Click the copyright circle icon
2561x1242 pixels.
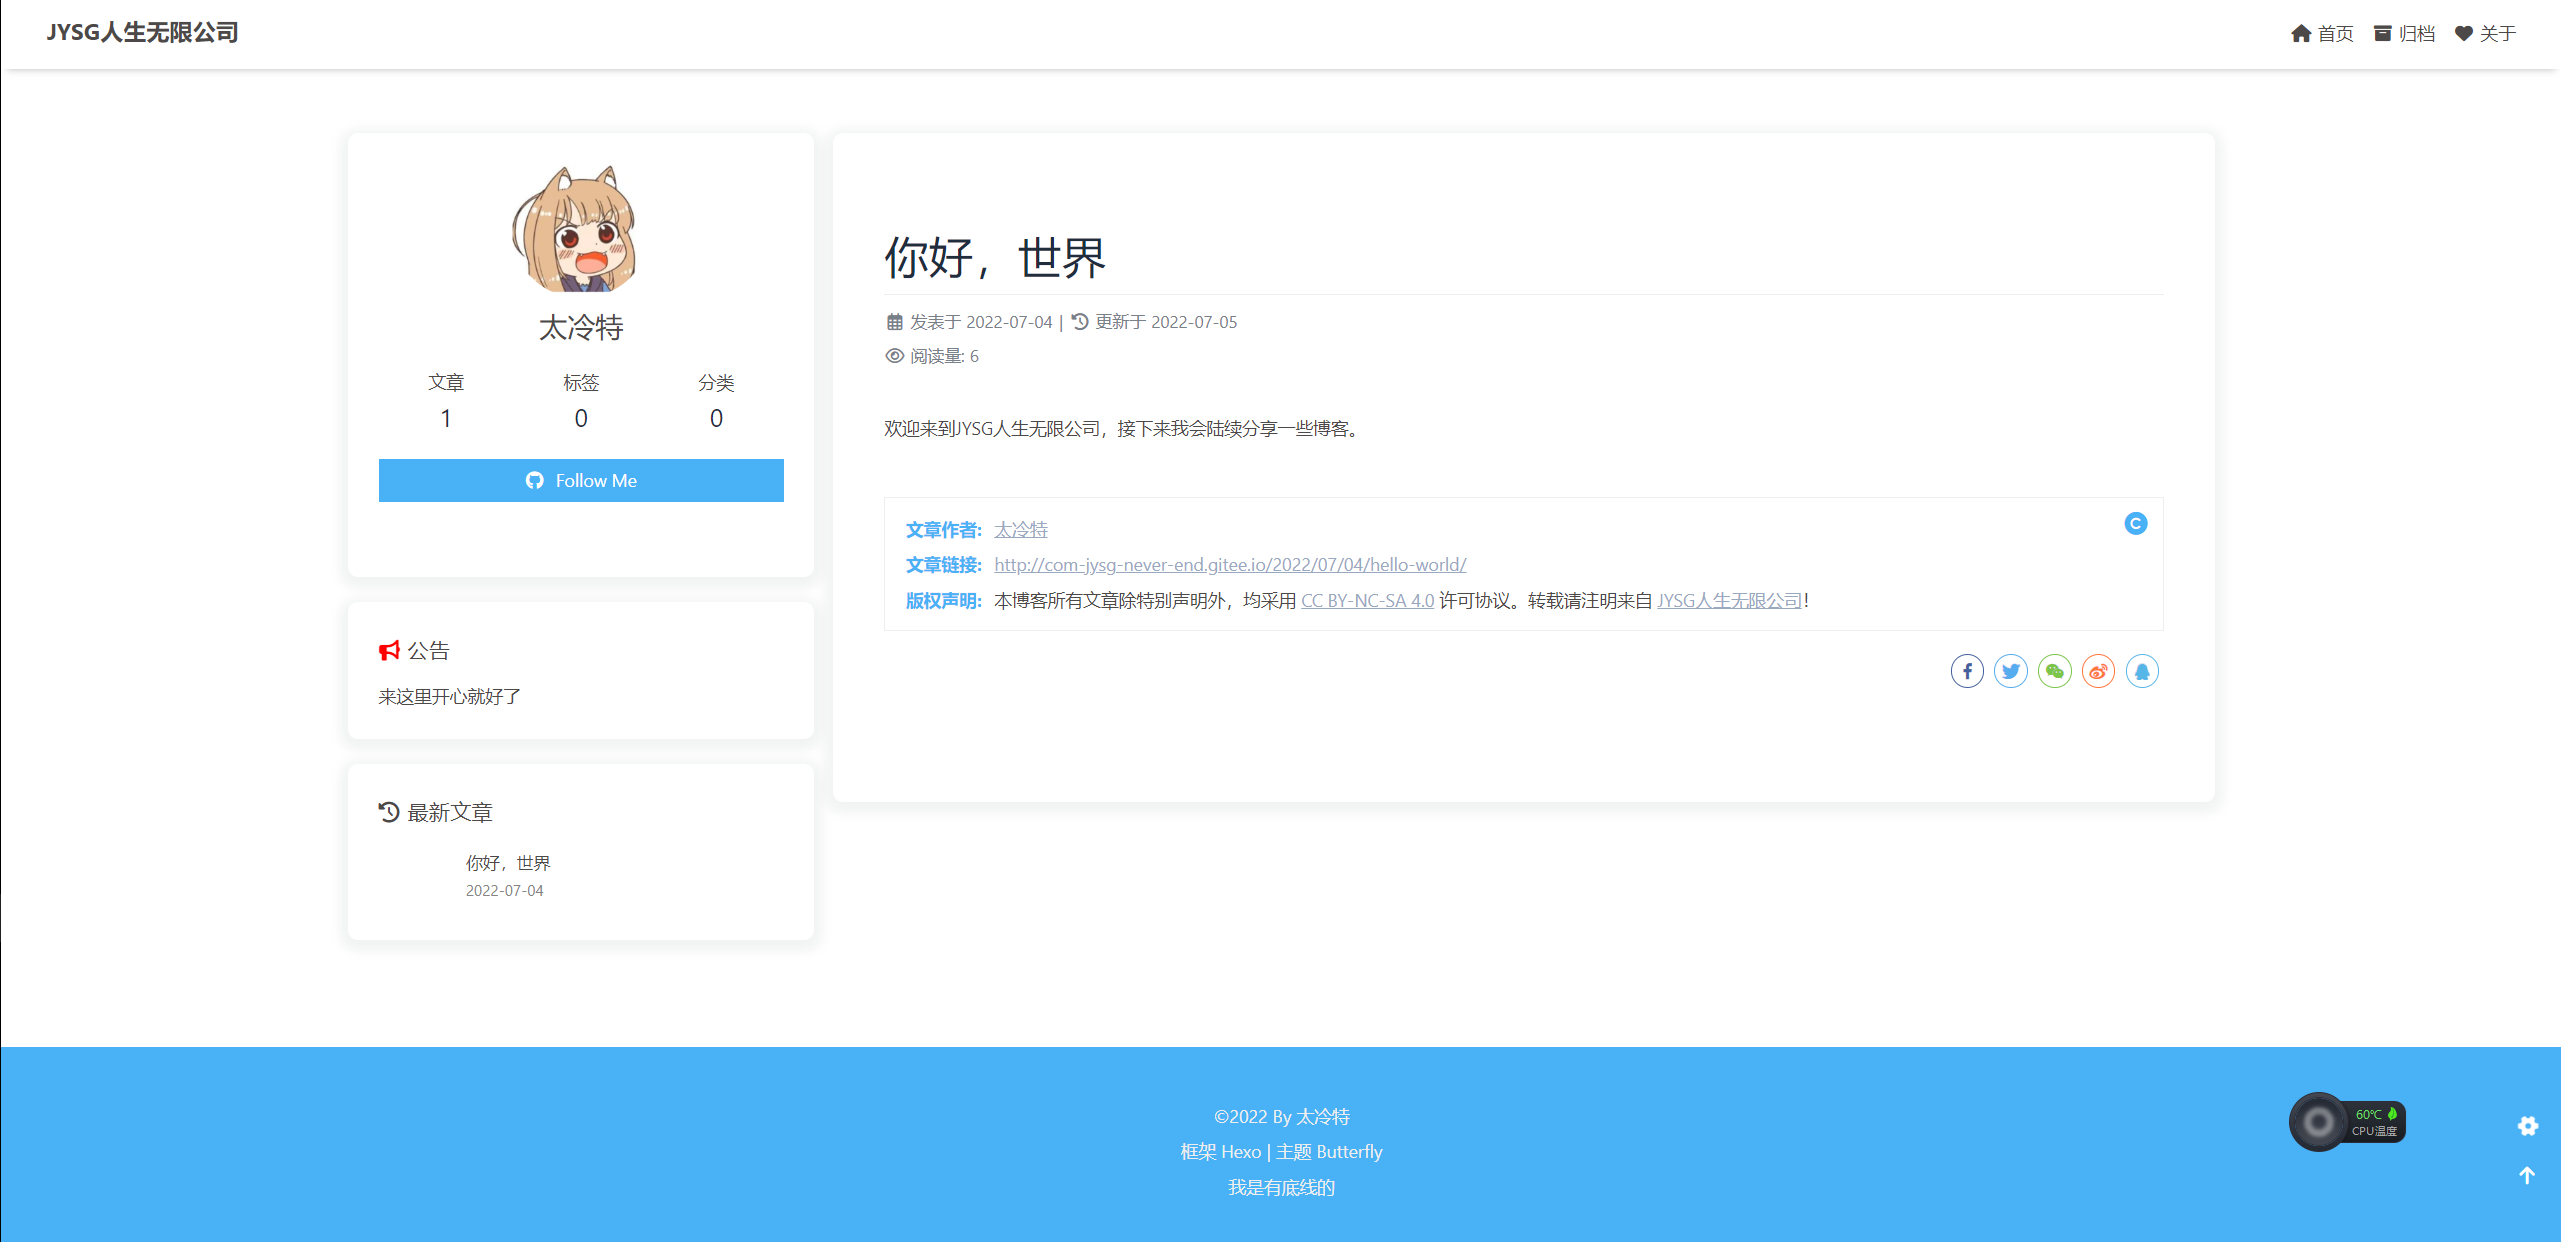2135,524
